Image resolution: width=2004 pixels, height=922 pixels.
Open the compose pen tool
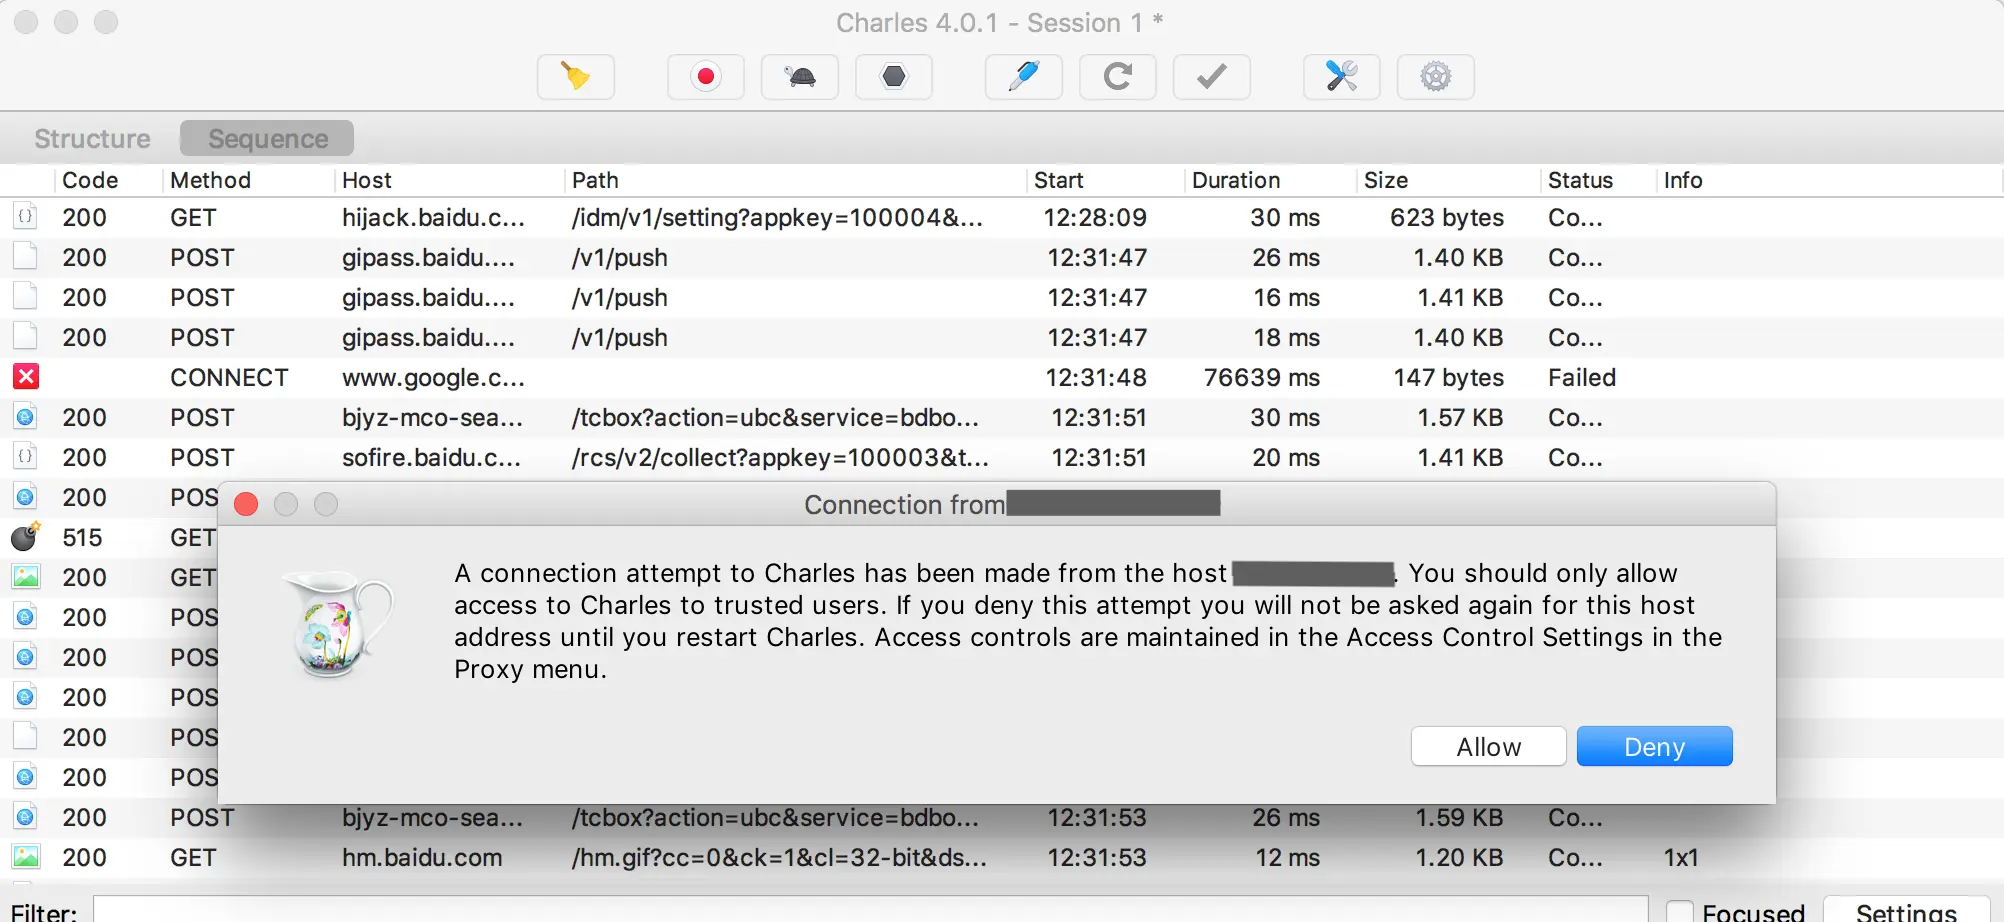point(1024,77)
